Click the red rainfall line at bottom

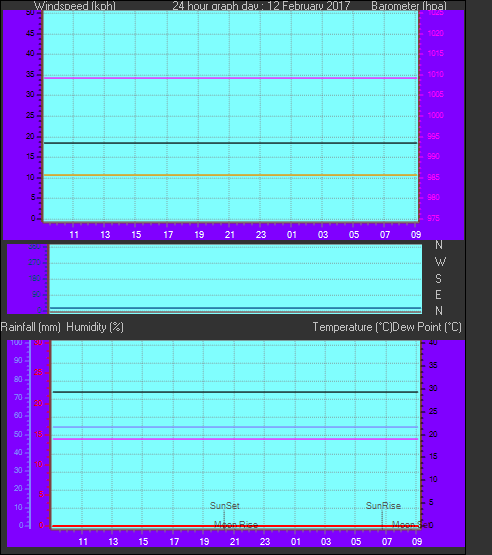235,526
